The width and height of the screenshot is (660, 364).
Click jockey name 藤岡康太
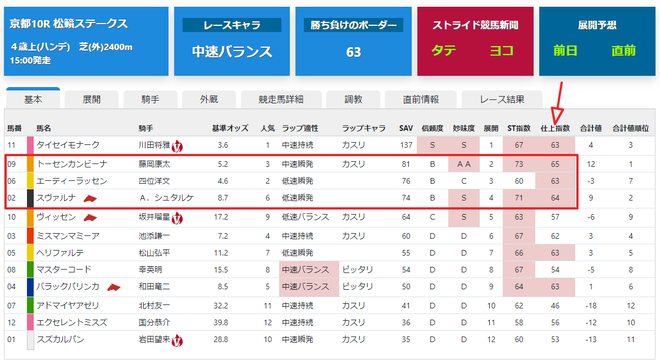point(154,164)
